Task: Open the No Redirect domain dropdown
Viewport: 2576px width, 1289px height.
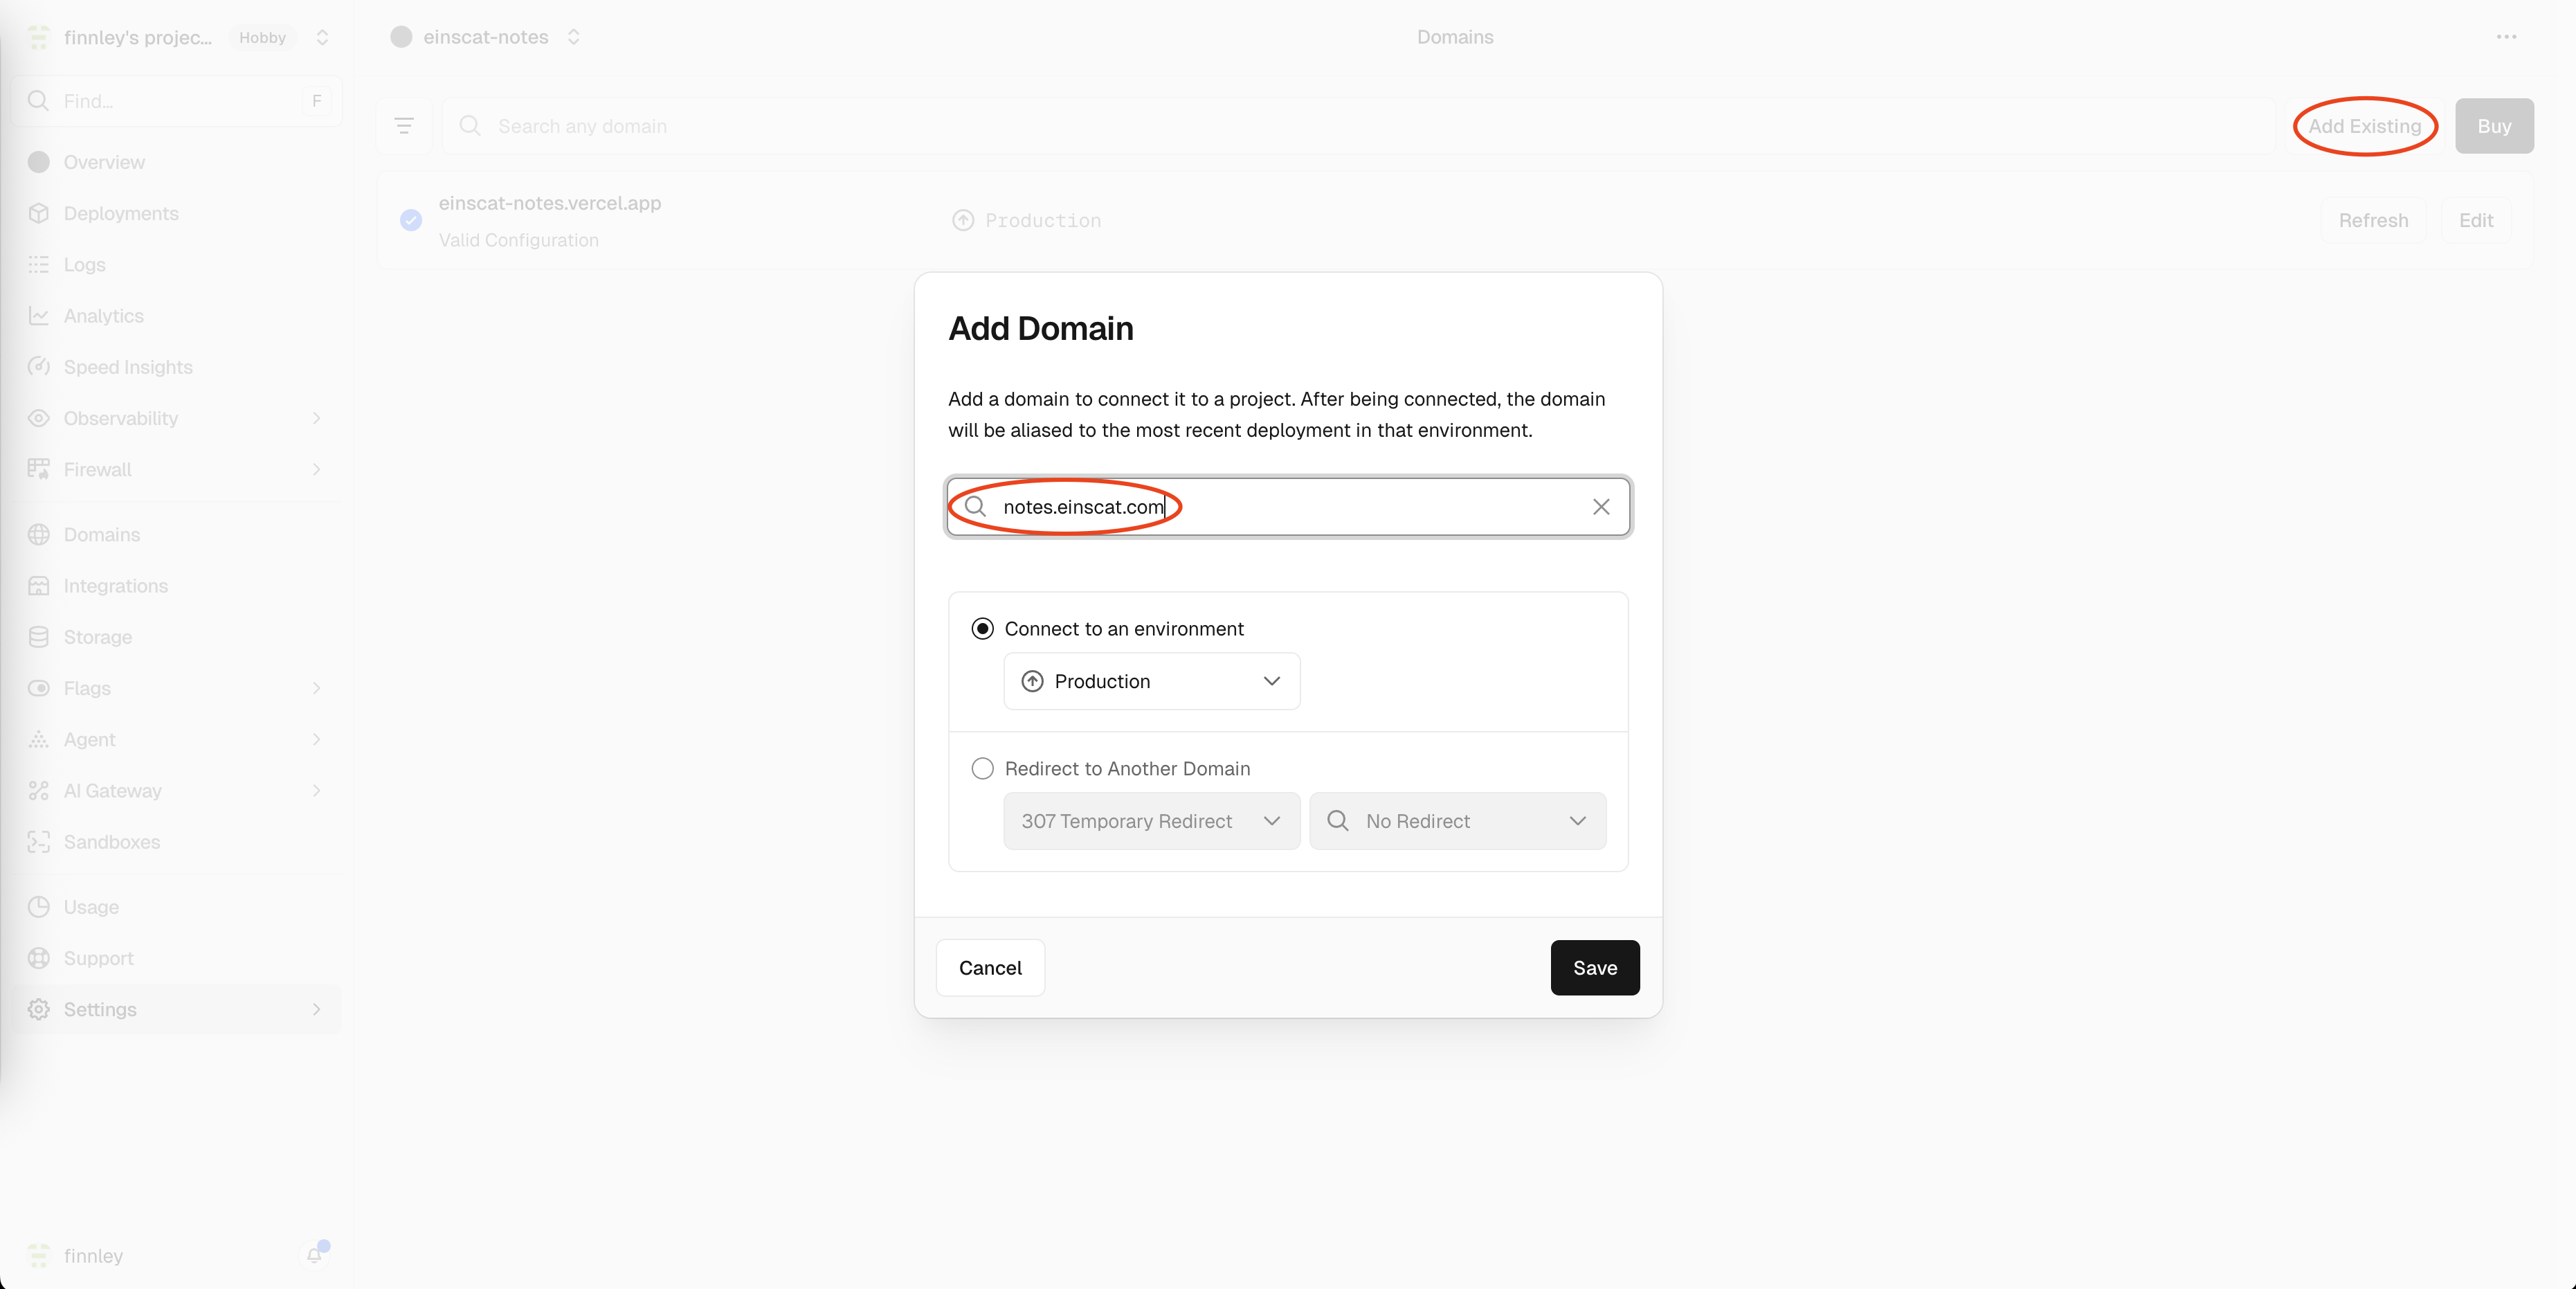Action: (1457, 821)
